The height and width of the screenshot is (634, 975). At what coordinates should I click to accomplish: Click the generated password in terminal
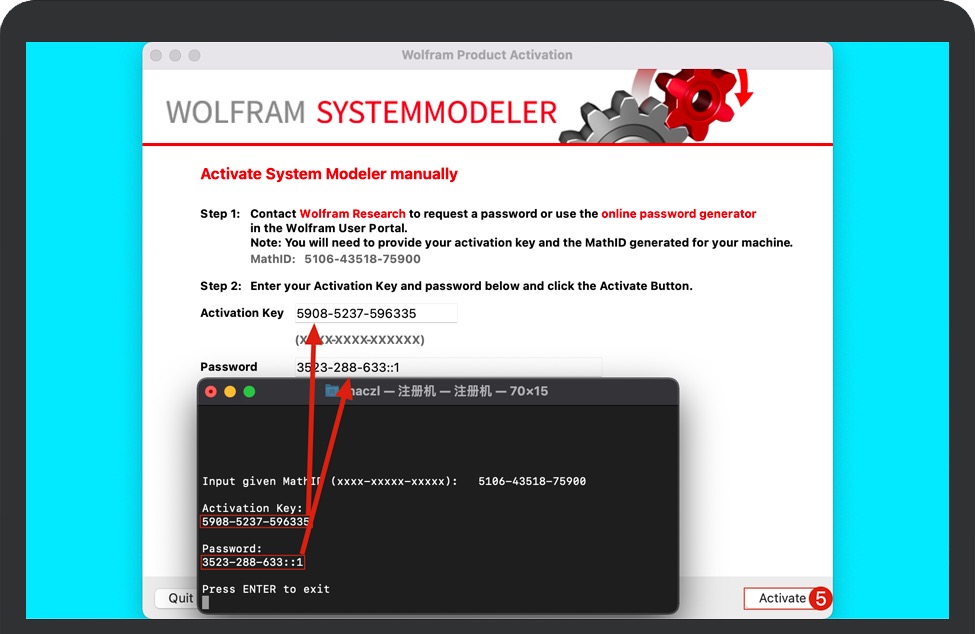point(252,562)
